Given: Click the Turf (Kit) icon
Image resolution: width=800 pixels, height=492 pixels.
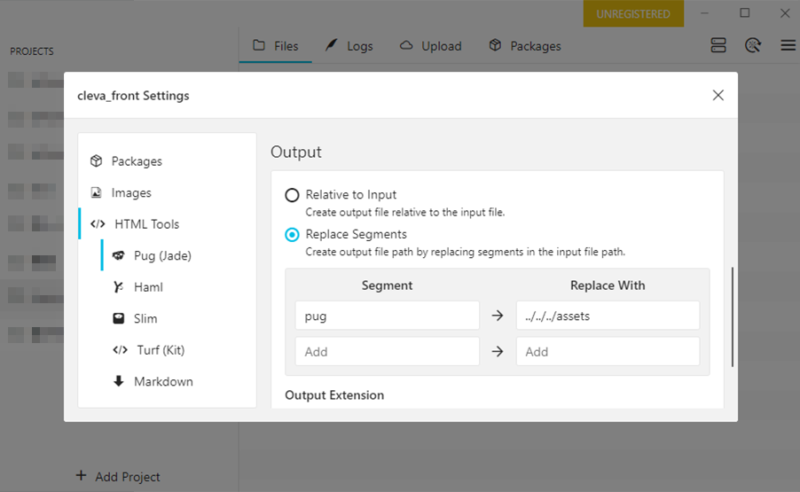Looking at the screenshot, I should click(119, 350).
